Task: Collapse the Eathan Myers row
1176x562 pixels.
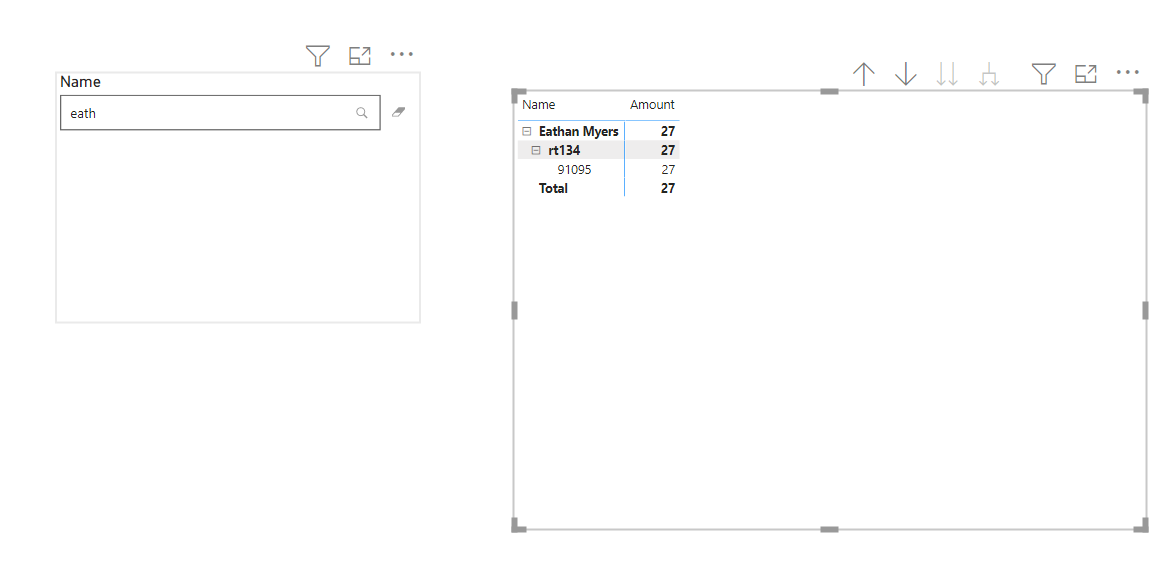Action: pos(526,131)
